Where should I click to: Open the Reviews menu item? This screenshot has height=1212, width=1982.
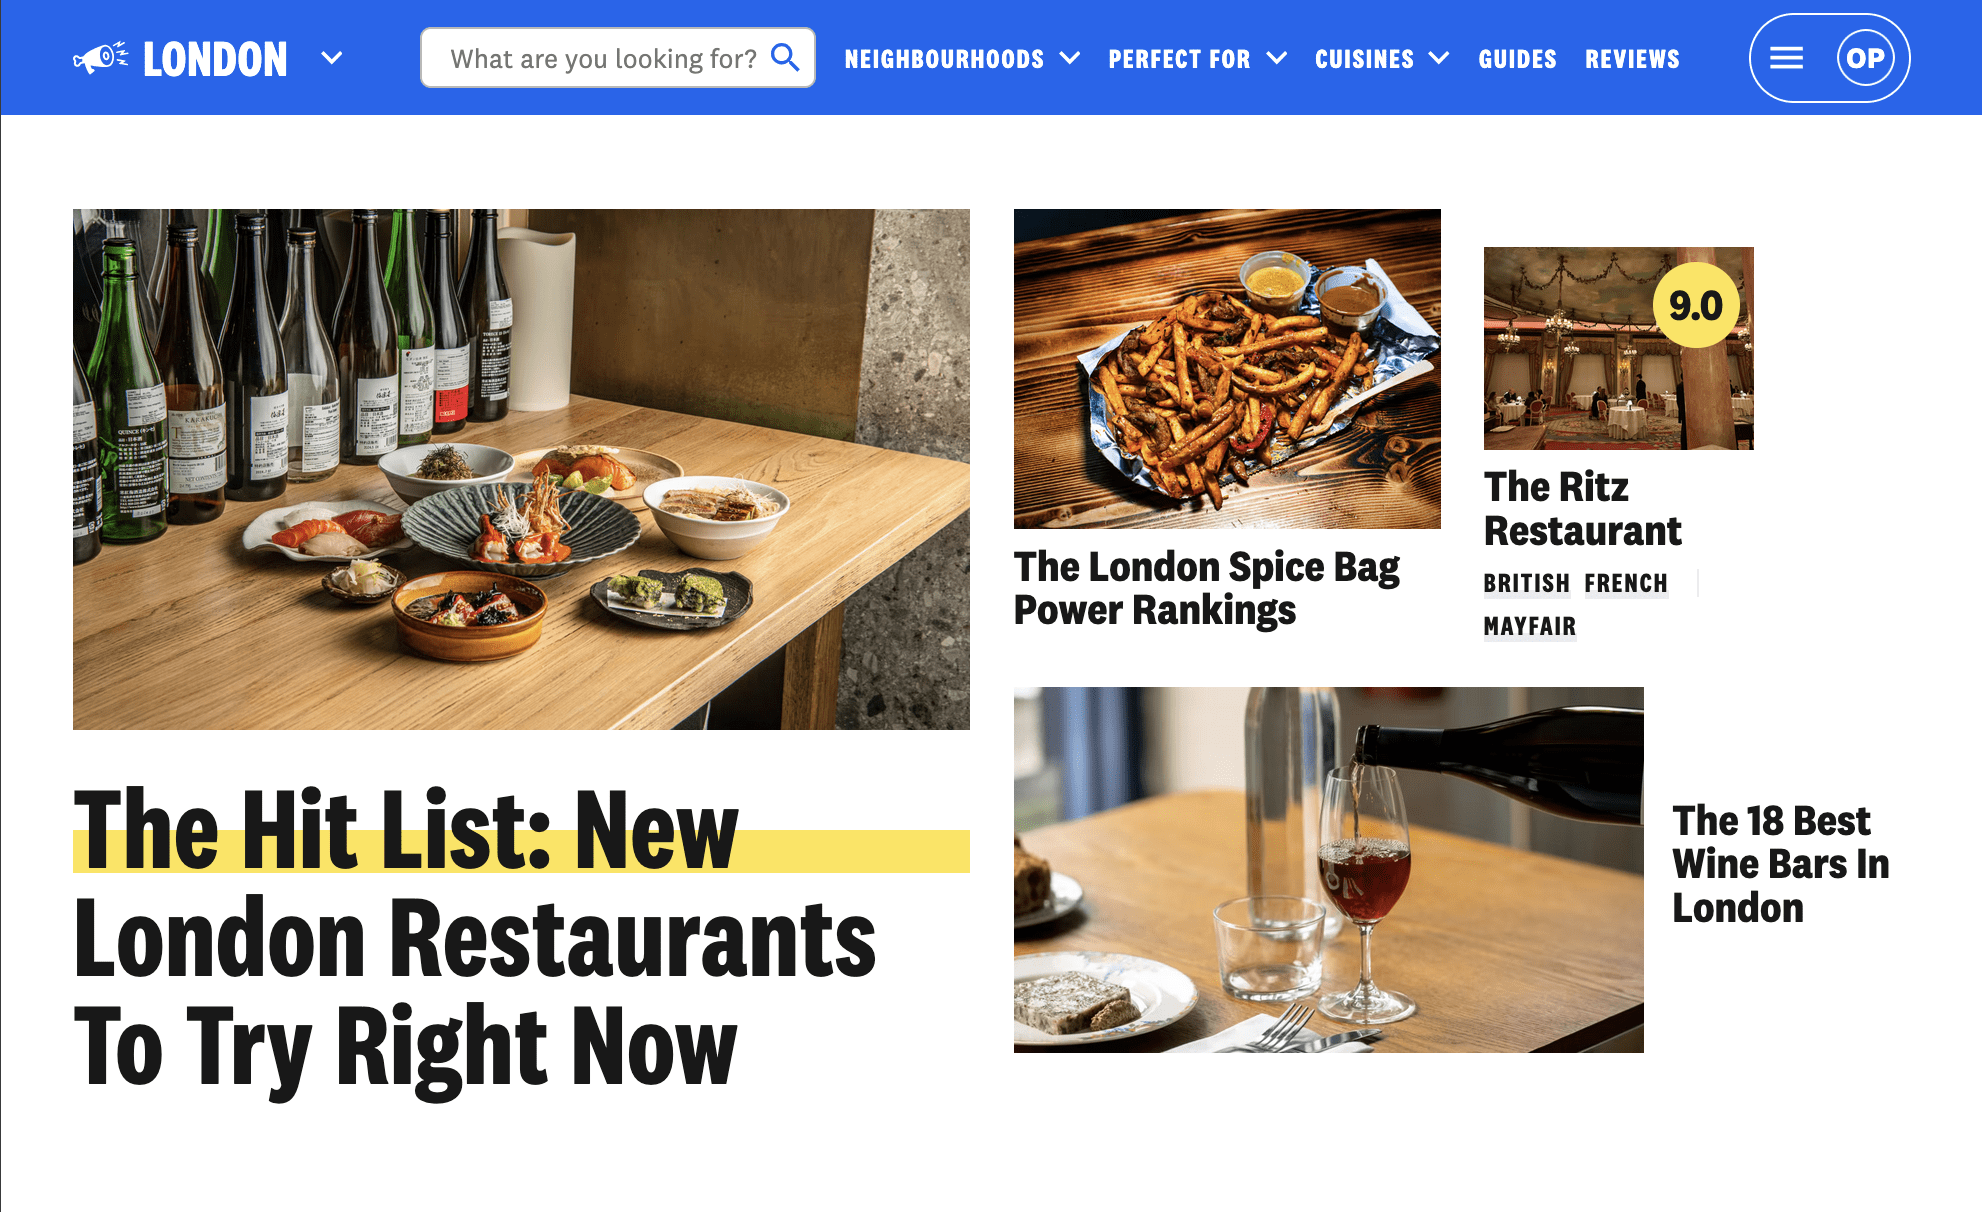point(1632,59)
